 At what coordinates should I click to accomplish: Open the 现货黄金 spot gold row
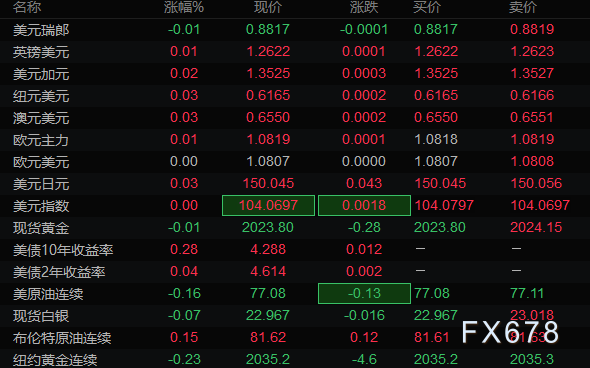click(x=295, y=228)
